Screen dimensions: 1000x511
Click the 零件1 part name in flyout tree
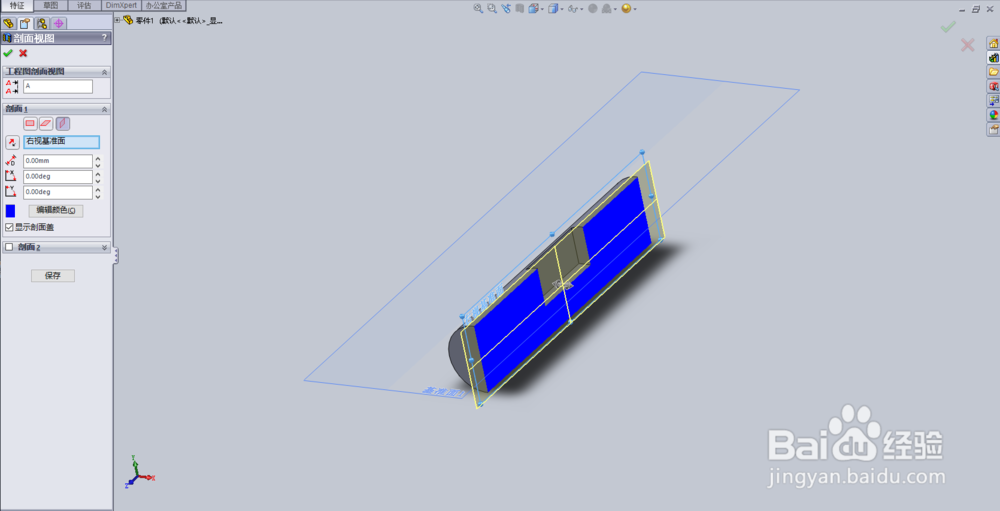tap(144, 20)
